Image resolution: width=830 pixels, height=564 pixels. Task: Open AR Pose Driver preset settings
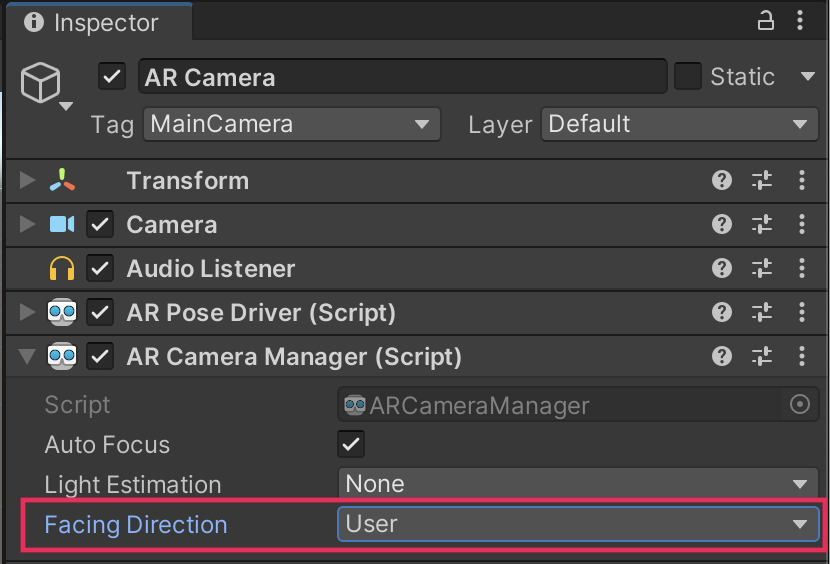coord(762,313)
